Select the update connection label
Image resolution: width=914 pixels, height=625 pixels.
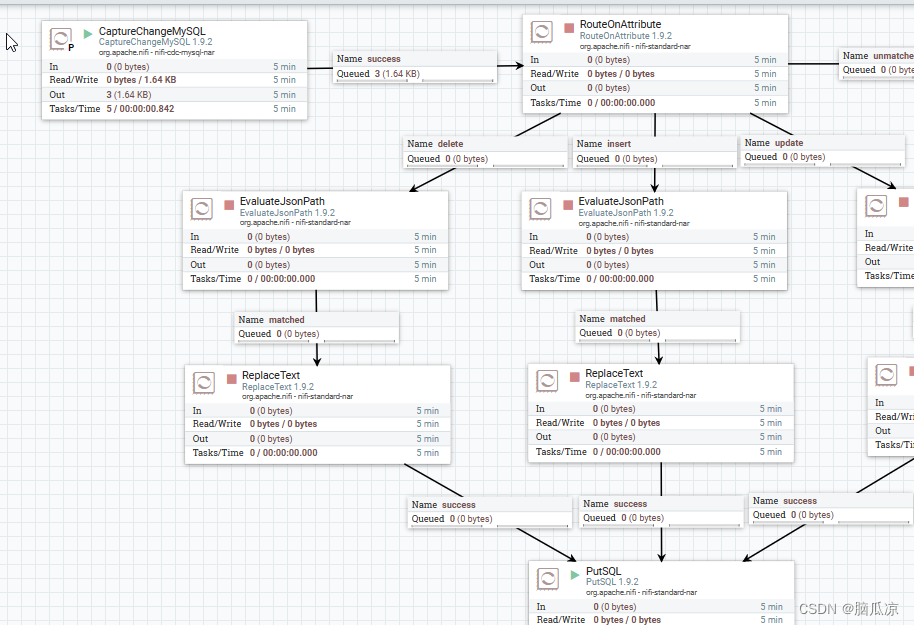(823, 150)
